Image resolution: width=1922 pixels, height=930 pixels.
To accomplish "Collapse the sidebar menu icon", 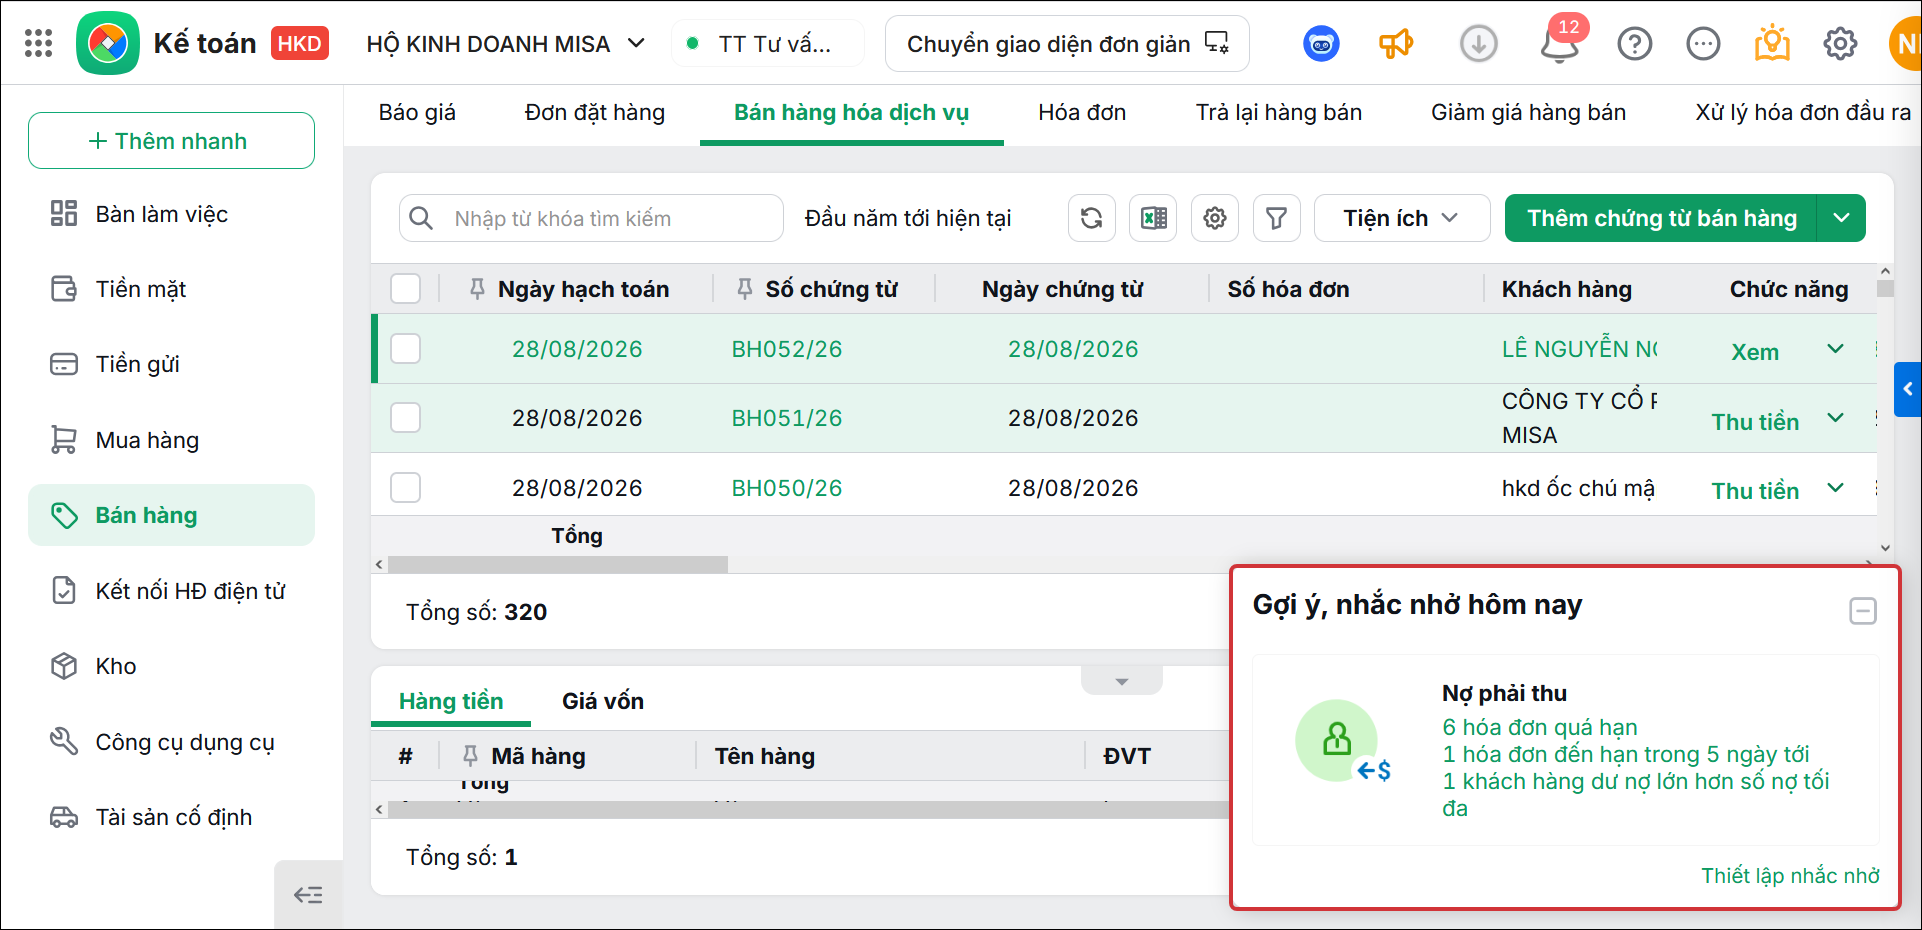I will pos(308,895).
